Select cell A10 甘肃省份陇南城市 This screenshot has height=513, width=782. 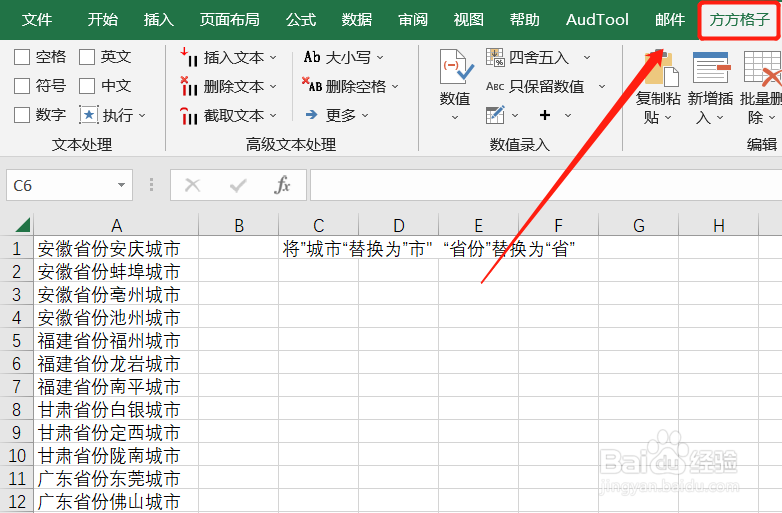pos(116,455)
